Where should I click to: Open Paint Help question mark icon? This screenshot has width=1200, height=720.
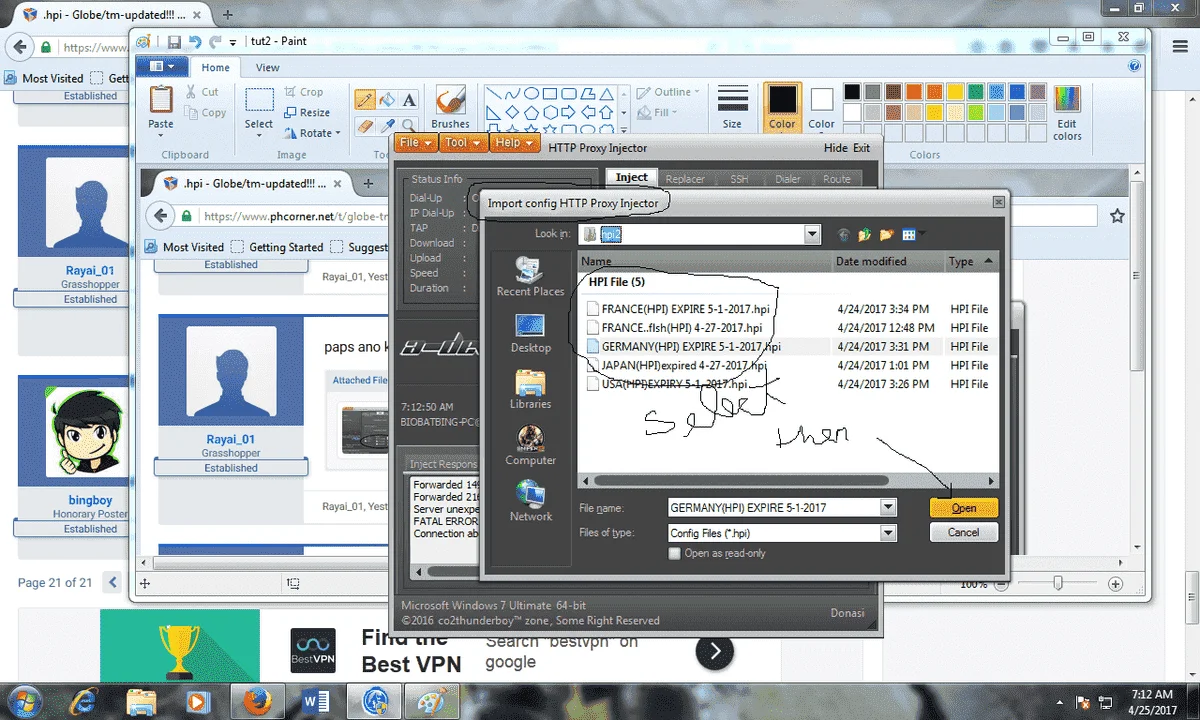[x=1135, y=67]
